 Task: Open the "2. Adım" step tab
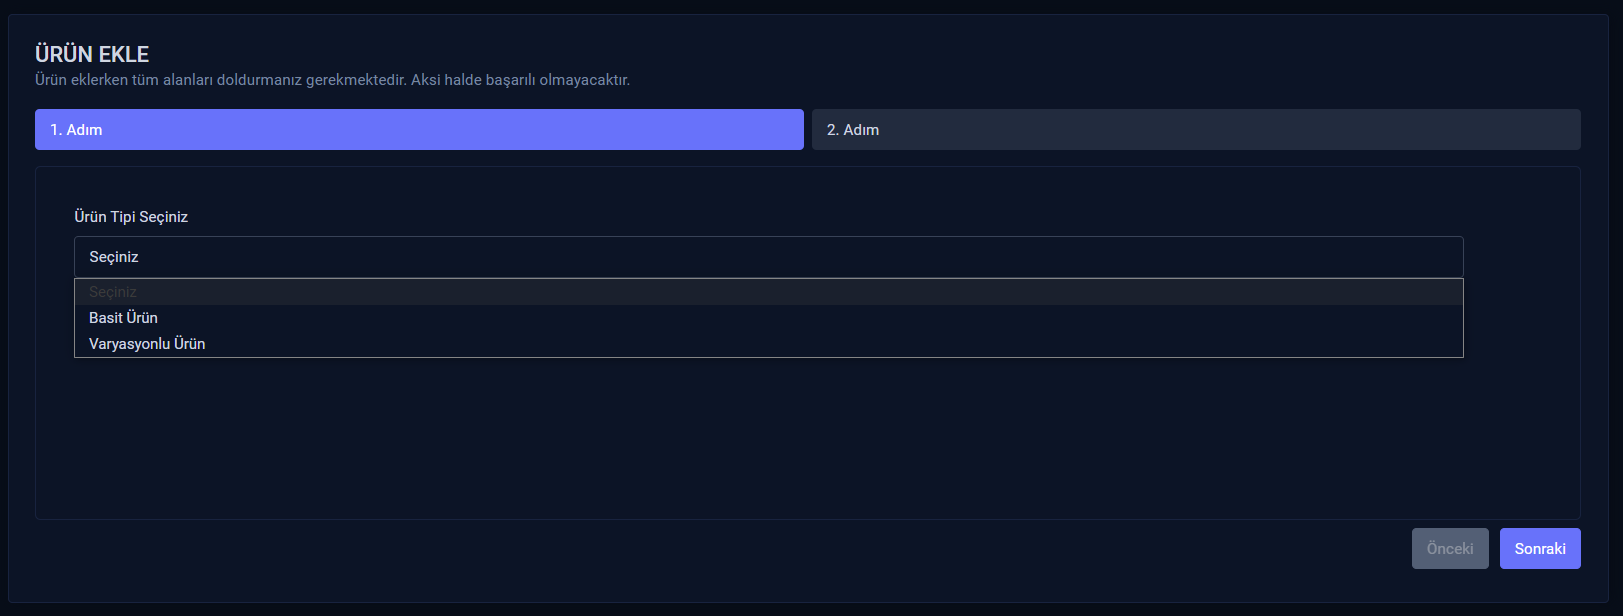tap(1195, 130)
